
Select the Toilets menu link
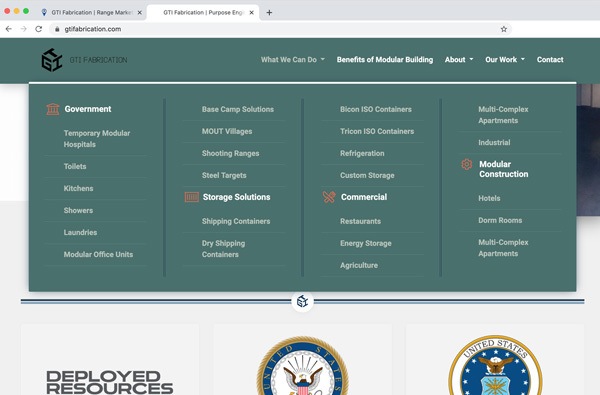click(x=75, y=166)
